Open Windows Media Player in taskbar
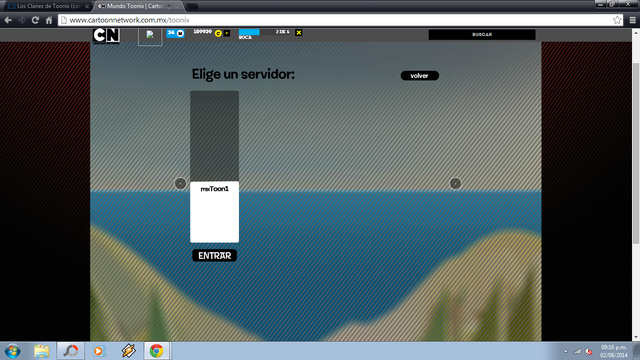Viewport: 640px width, 360px height. pos(99,351)
